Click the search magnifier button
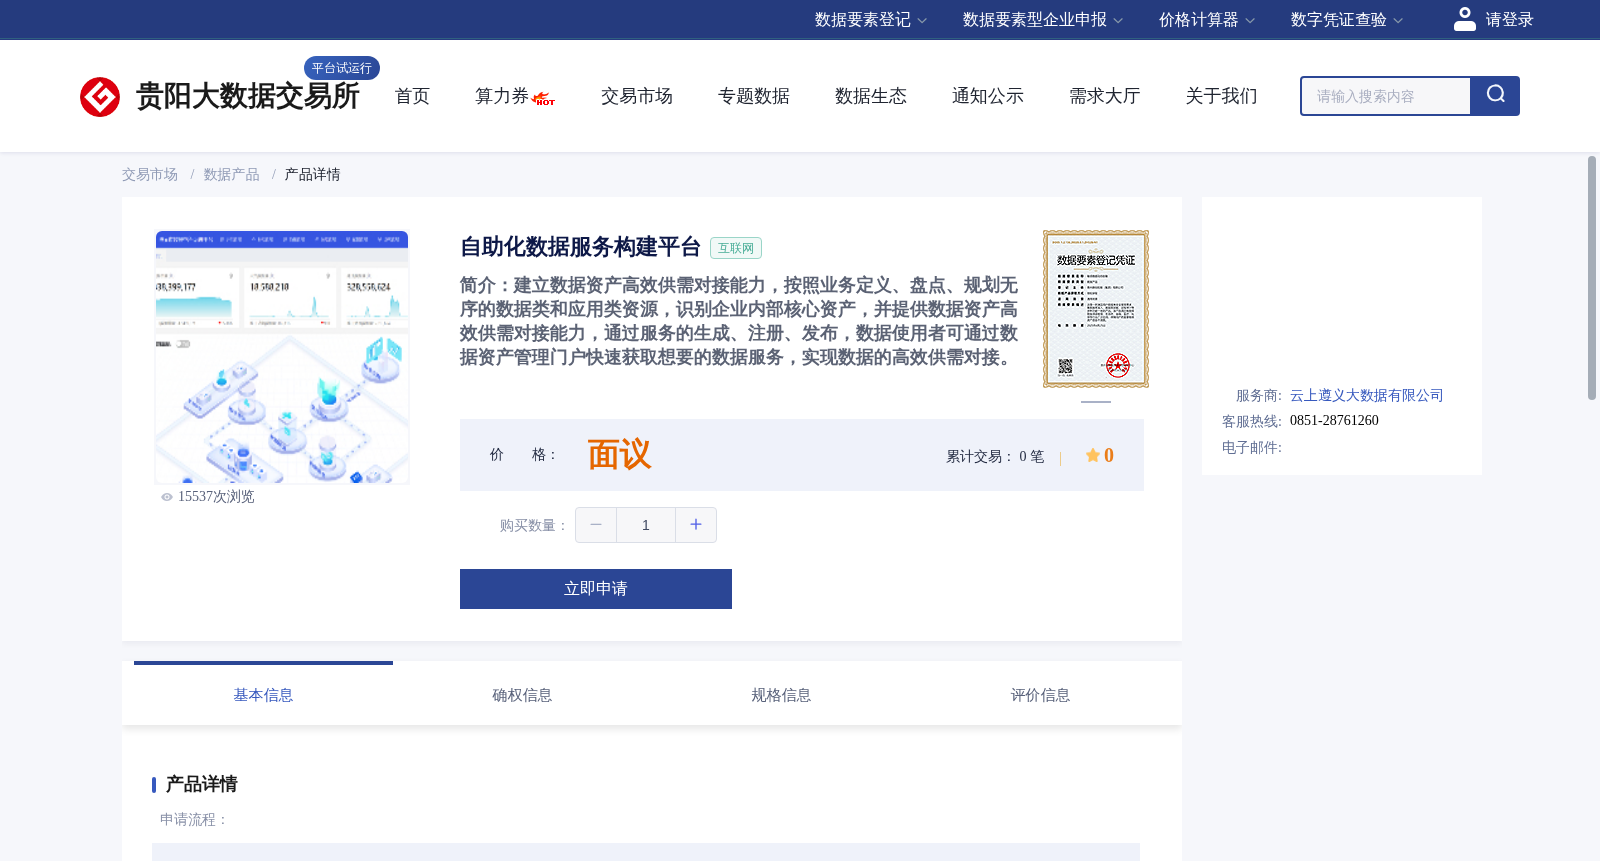This screenshot has height=861, width=1600. 1495,96
